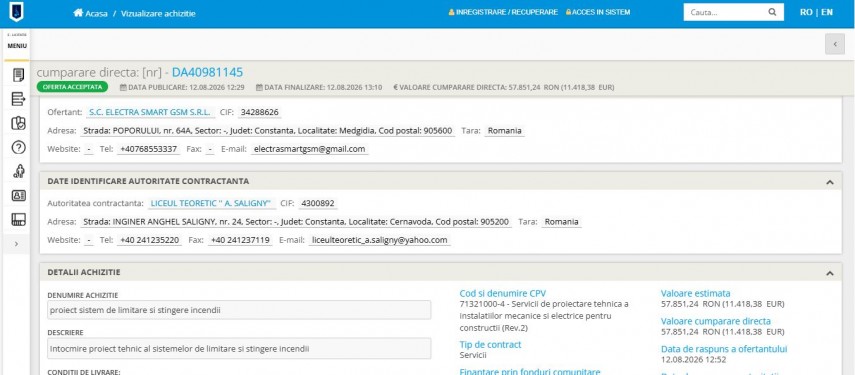Image resolution: width=855 pixels, height=375 pixels.
Task: Click the OFERTA ACCEPTATA status badge
Action: click(x=73, y=87)
